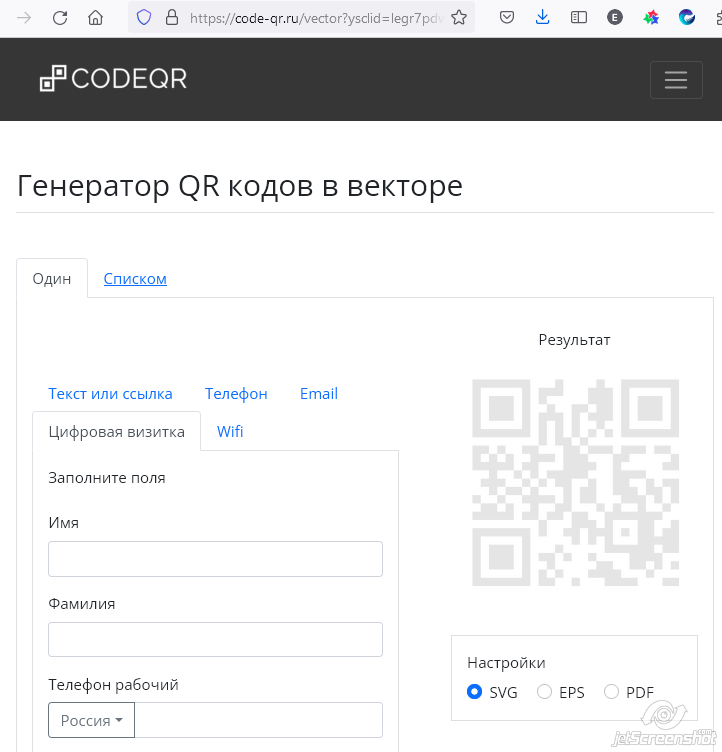Switch to the Wifi tab
The width and height of the screenshot is (722, 752).
(x=230, y=432)
